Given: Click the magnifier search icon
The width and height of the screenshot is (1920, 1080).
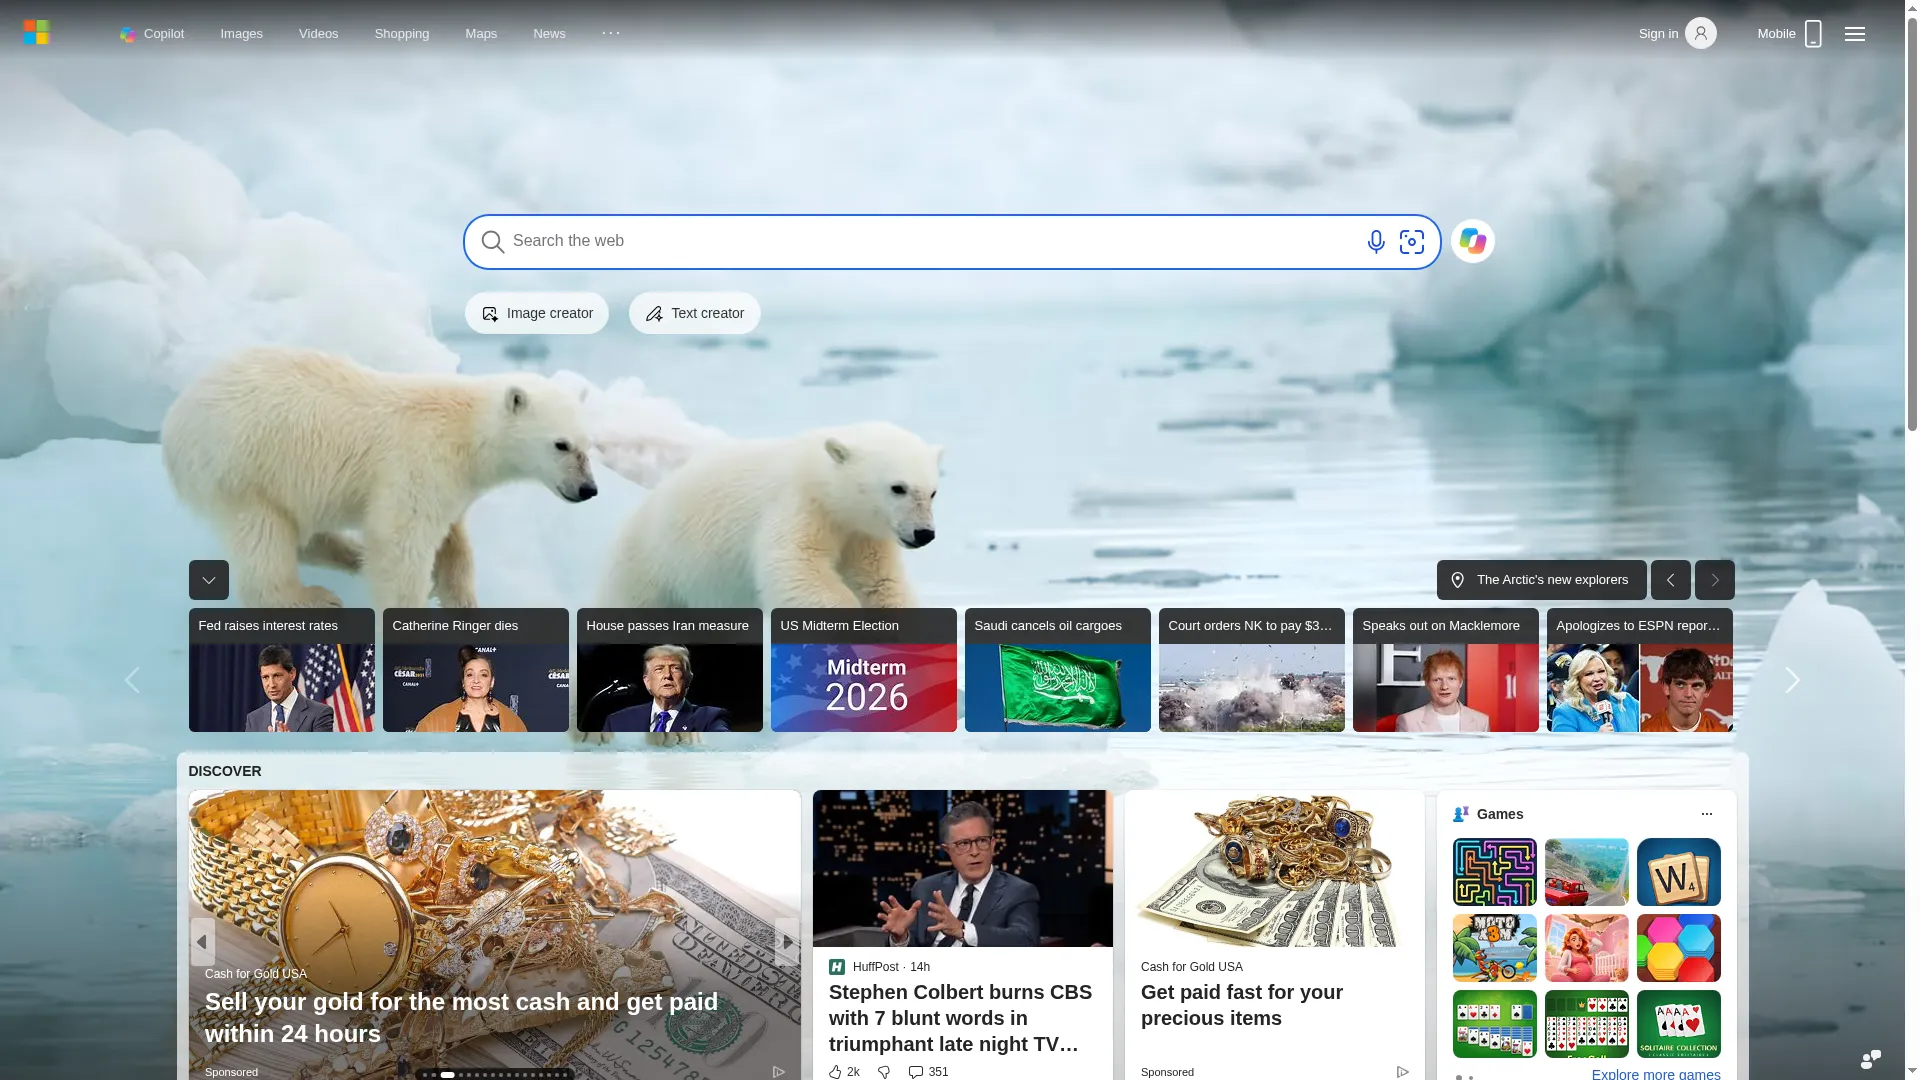Looking at the screenshot, I should point(492,242).
